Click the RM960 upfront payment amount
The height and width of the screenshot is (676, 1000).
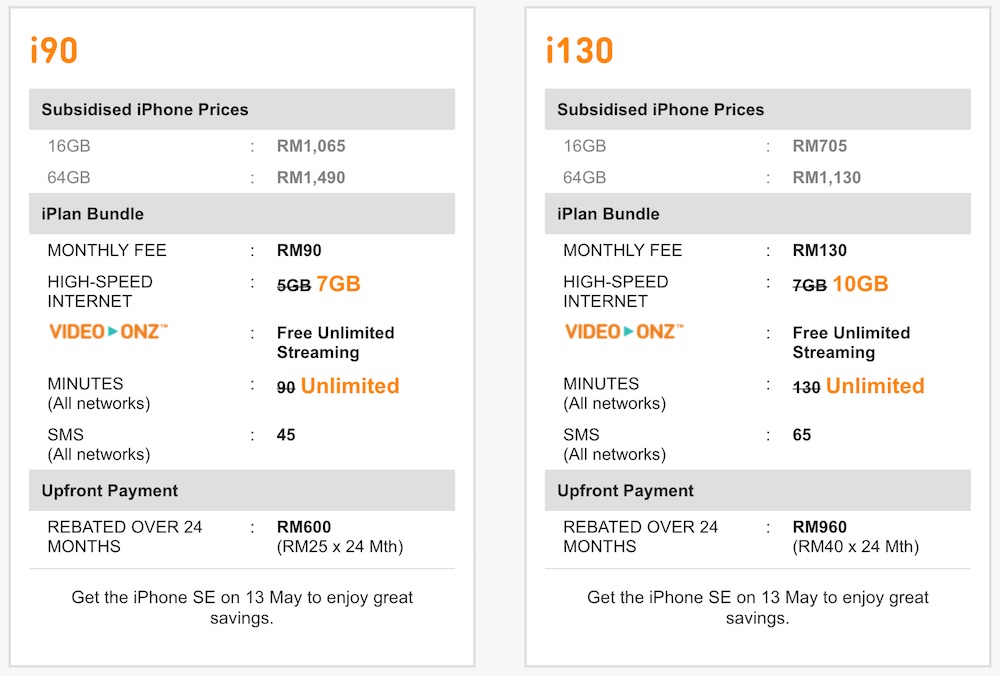pos(820,527)
